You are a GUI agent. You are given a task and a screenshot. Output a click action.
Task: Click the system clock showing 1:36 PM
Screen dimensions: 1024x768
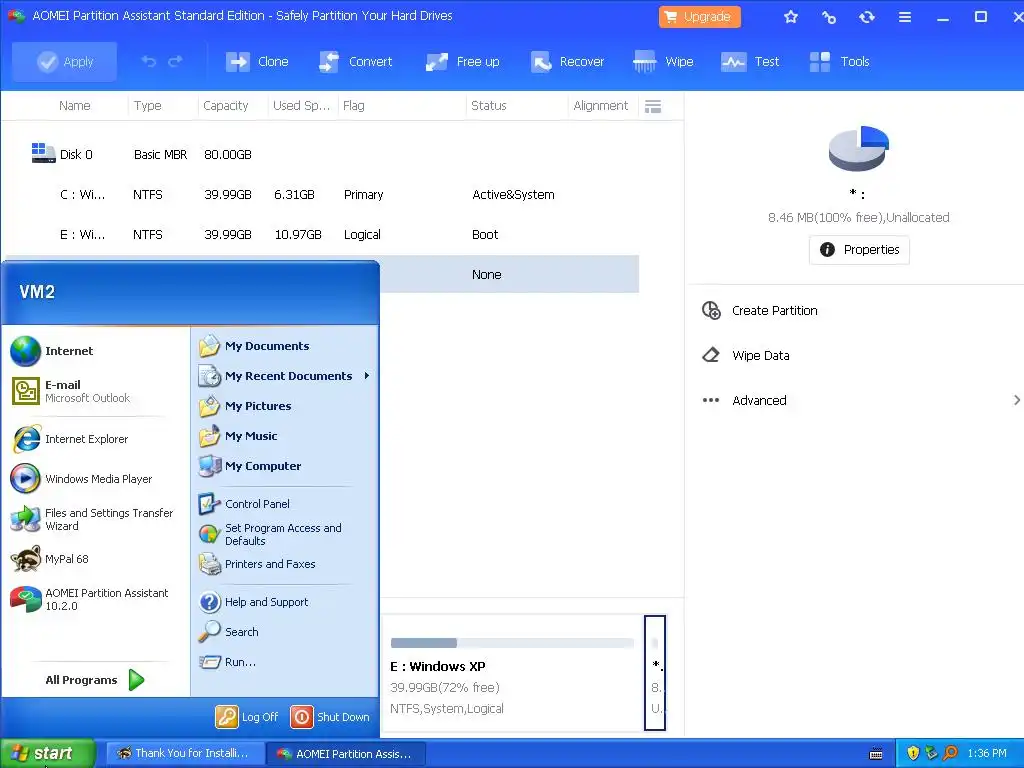point(987,754)
